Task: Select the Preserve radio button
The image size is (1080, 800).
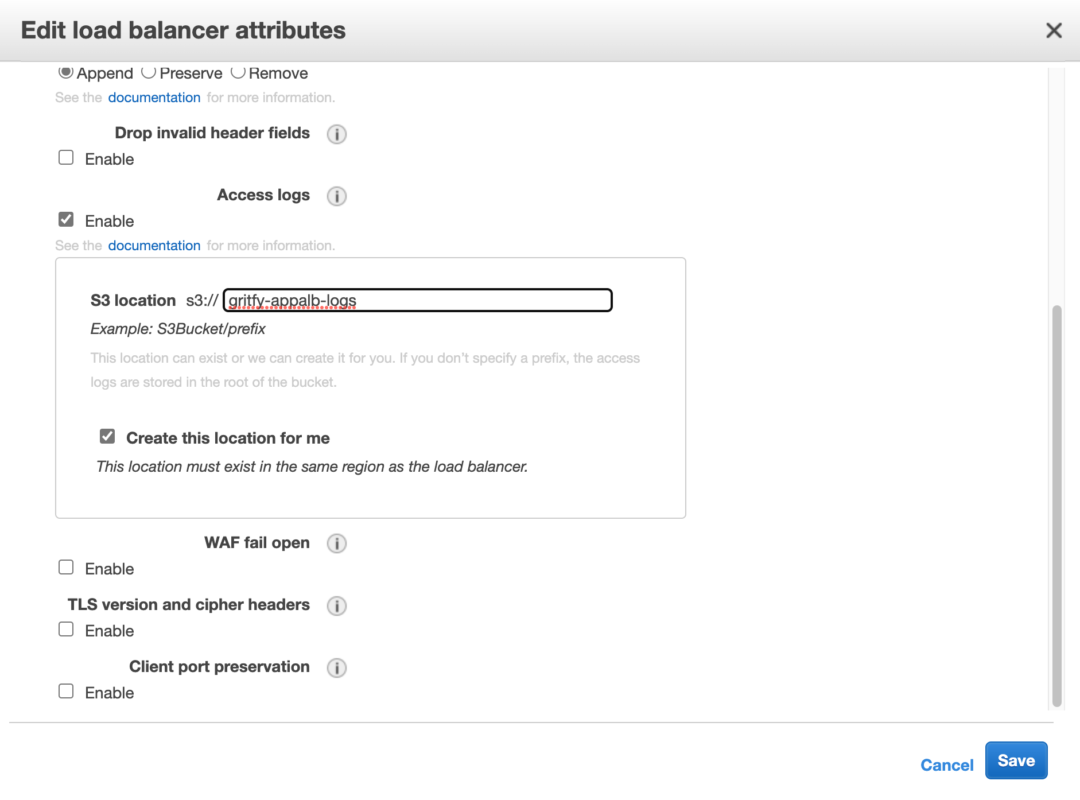Action: click(x=148, y=72)
